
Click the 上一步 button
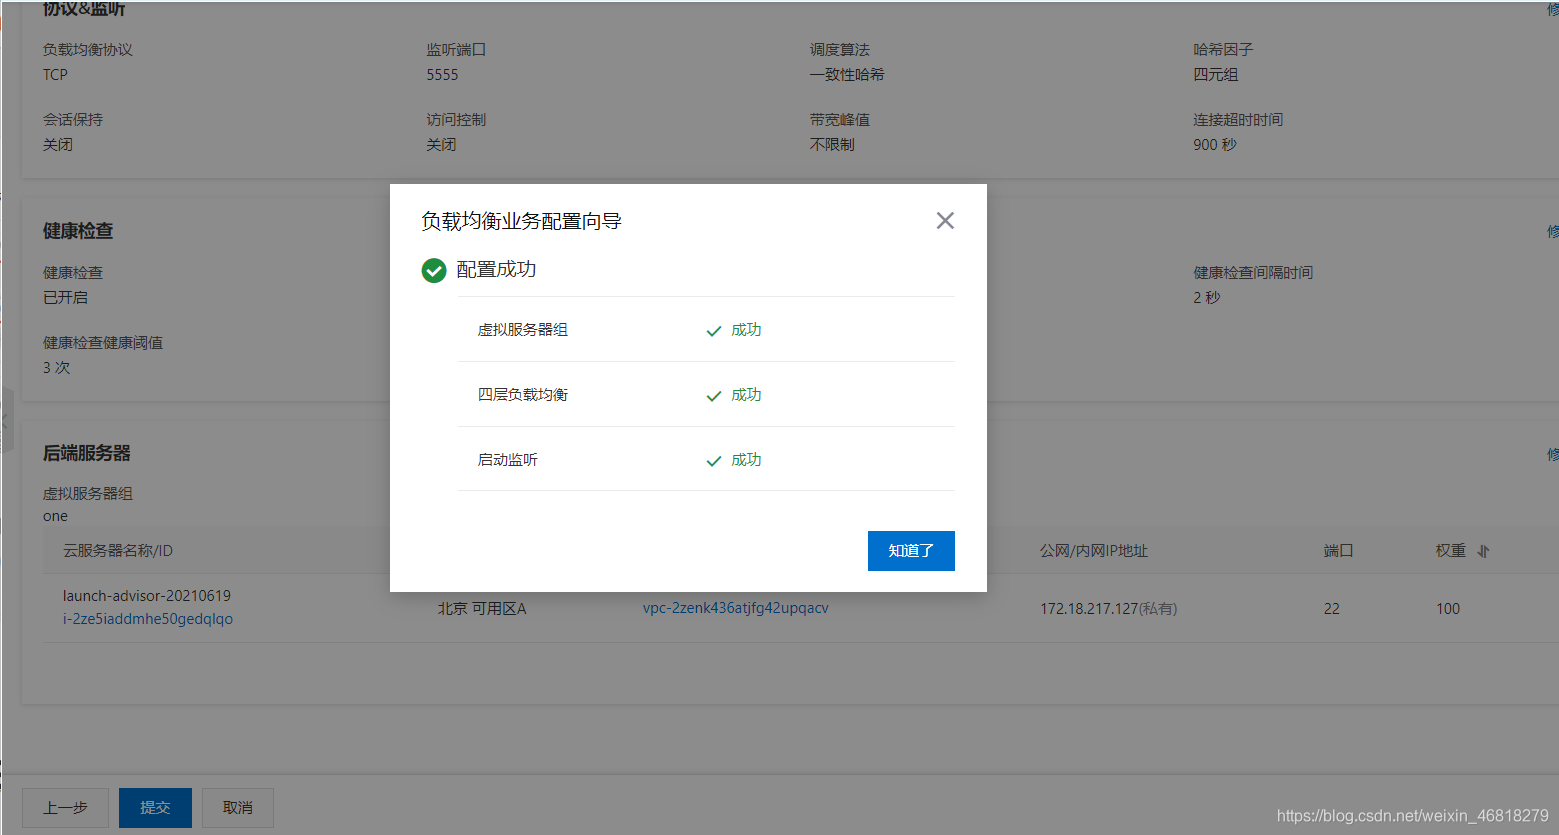(65, 807)
